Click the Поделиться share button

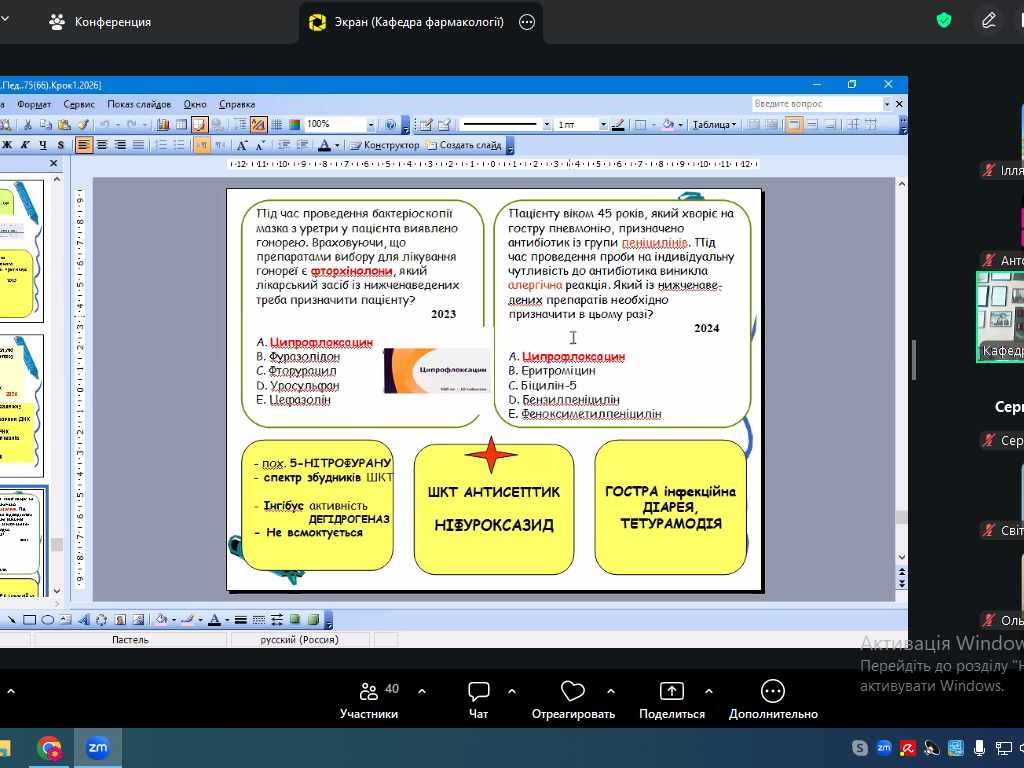pyautogui.click(x=672, y=700)
